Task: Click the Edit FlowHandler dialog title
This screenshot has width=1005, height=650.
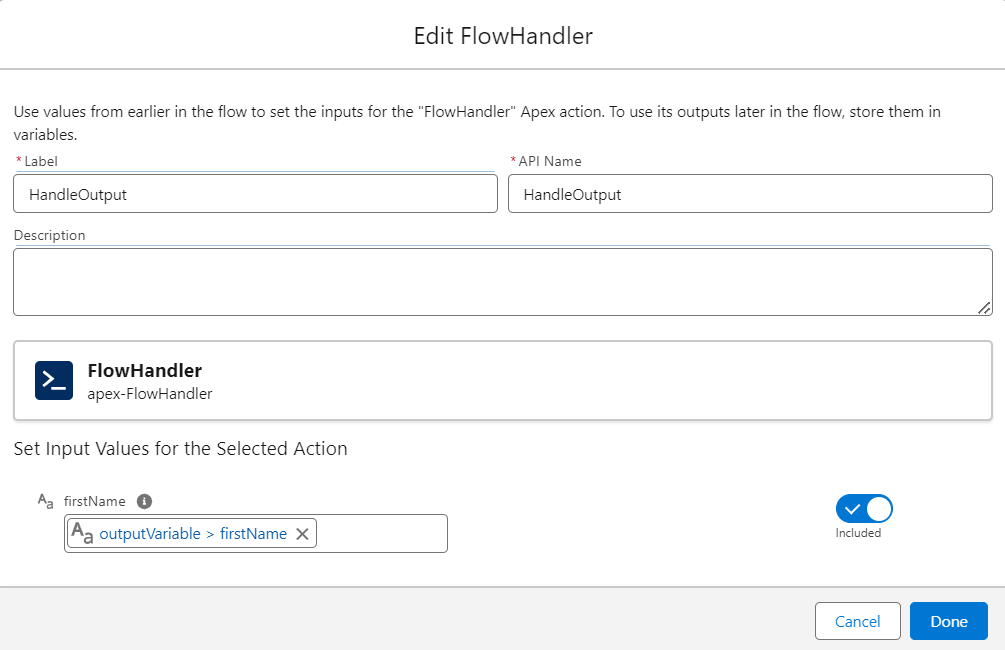Action: 503,36
